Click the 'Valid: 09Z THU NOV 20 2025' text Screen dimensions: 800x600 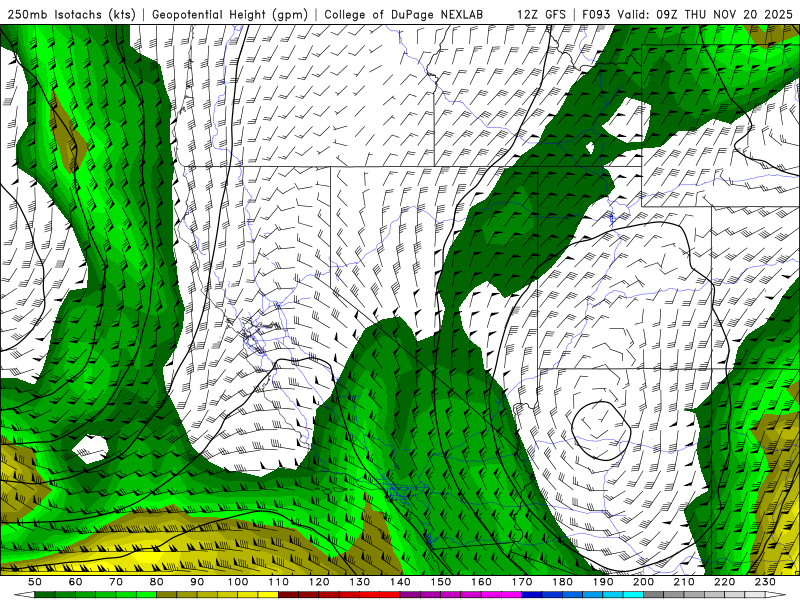pyautogui.click(x=705, y=15)
